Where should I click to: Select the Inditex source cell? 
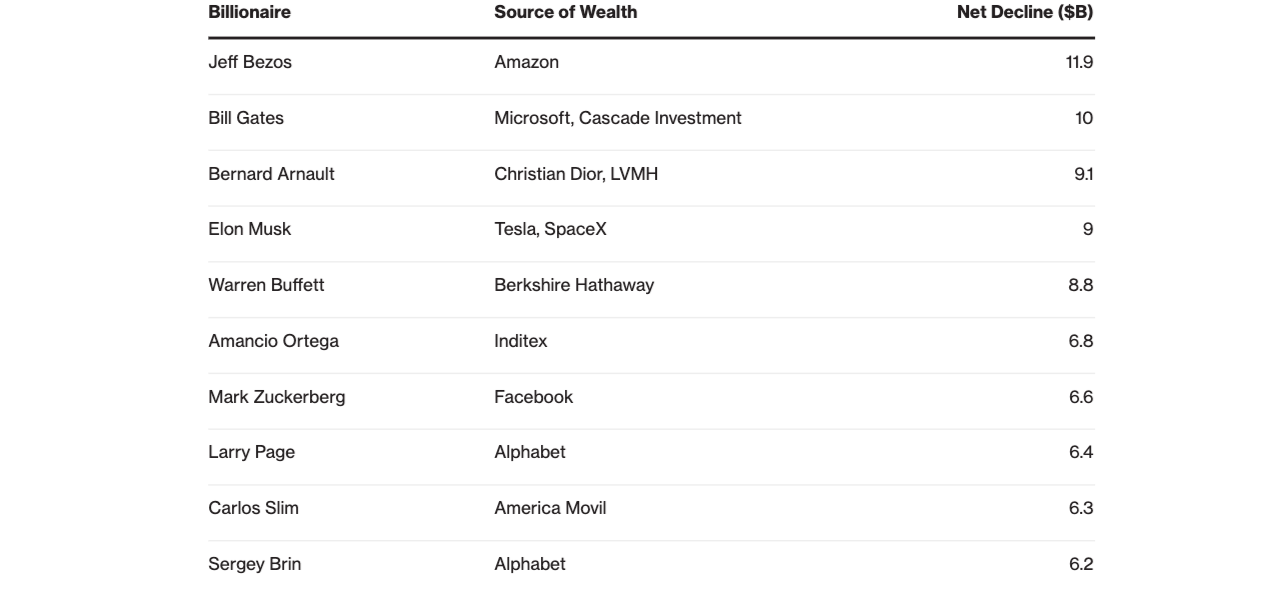(521, 341)
